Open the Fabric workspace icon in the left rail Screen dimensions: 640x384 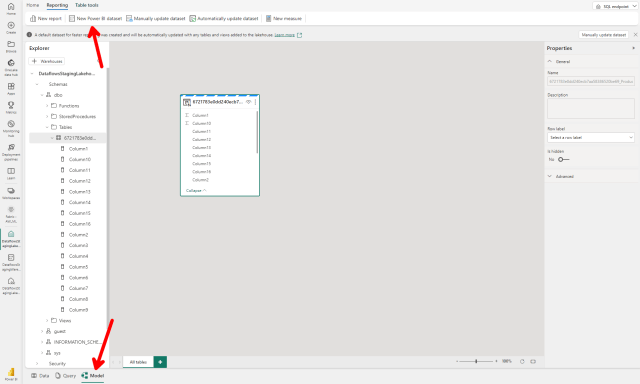pyautogui.click(x=11, y=215)
